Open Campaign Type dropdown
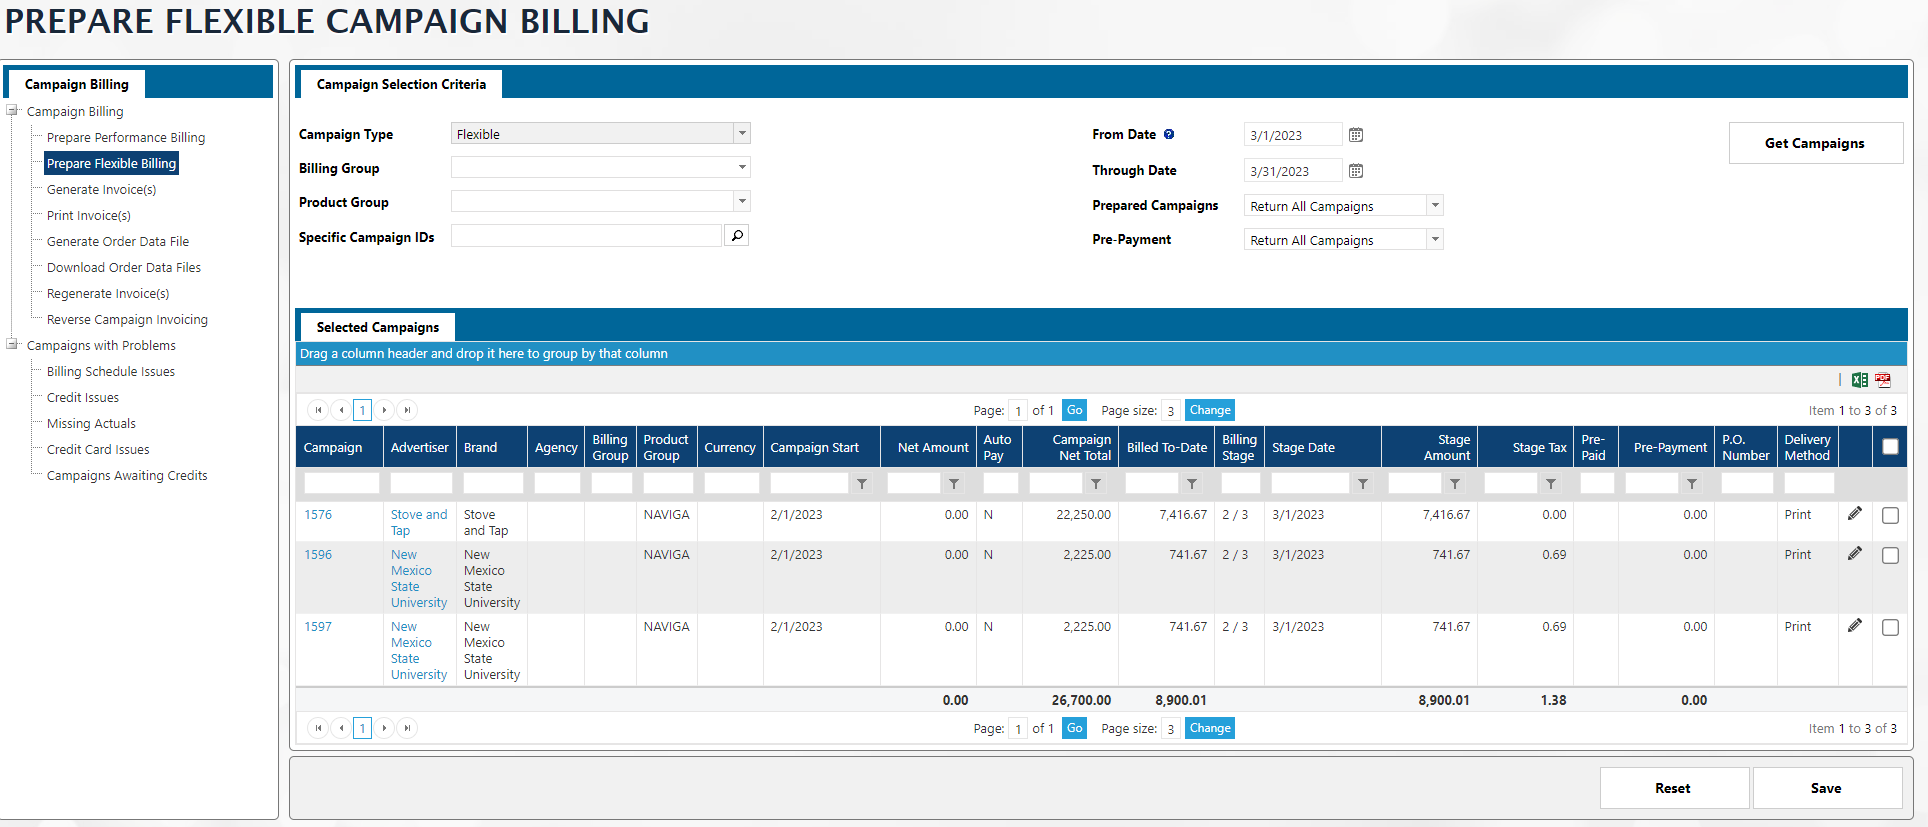The image size is (1928, 827). [741, 134]
